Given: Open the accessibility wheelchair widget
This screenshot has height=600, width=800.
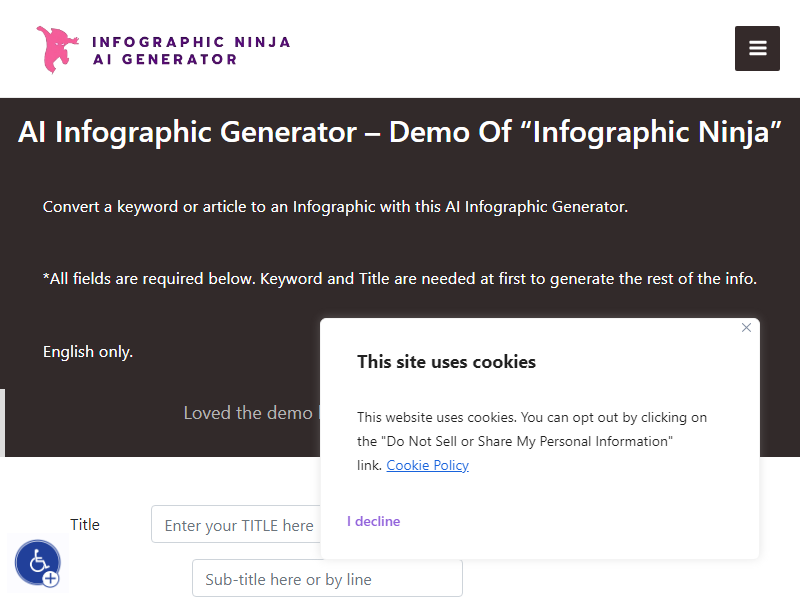Looking at the screenshot, I should (x=38, y=563).
